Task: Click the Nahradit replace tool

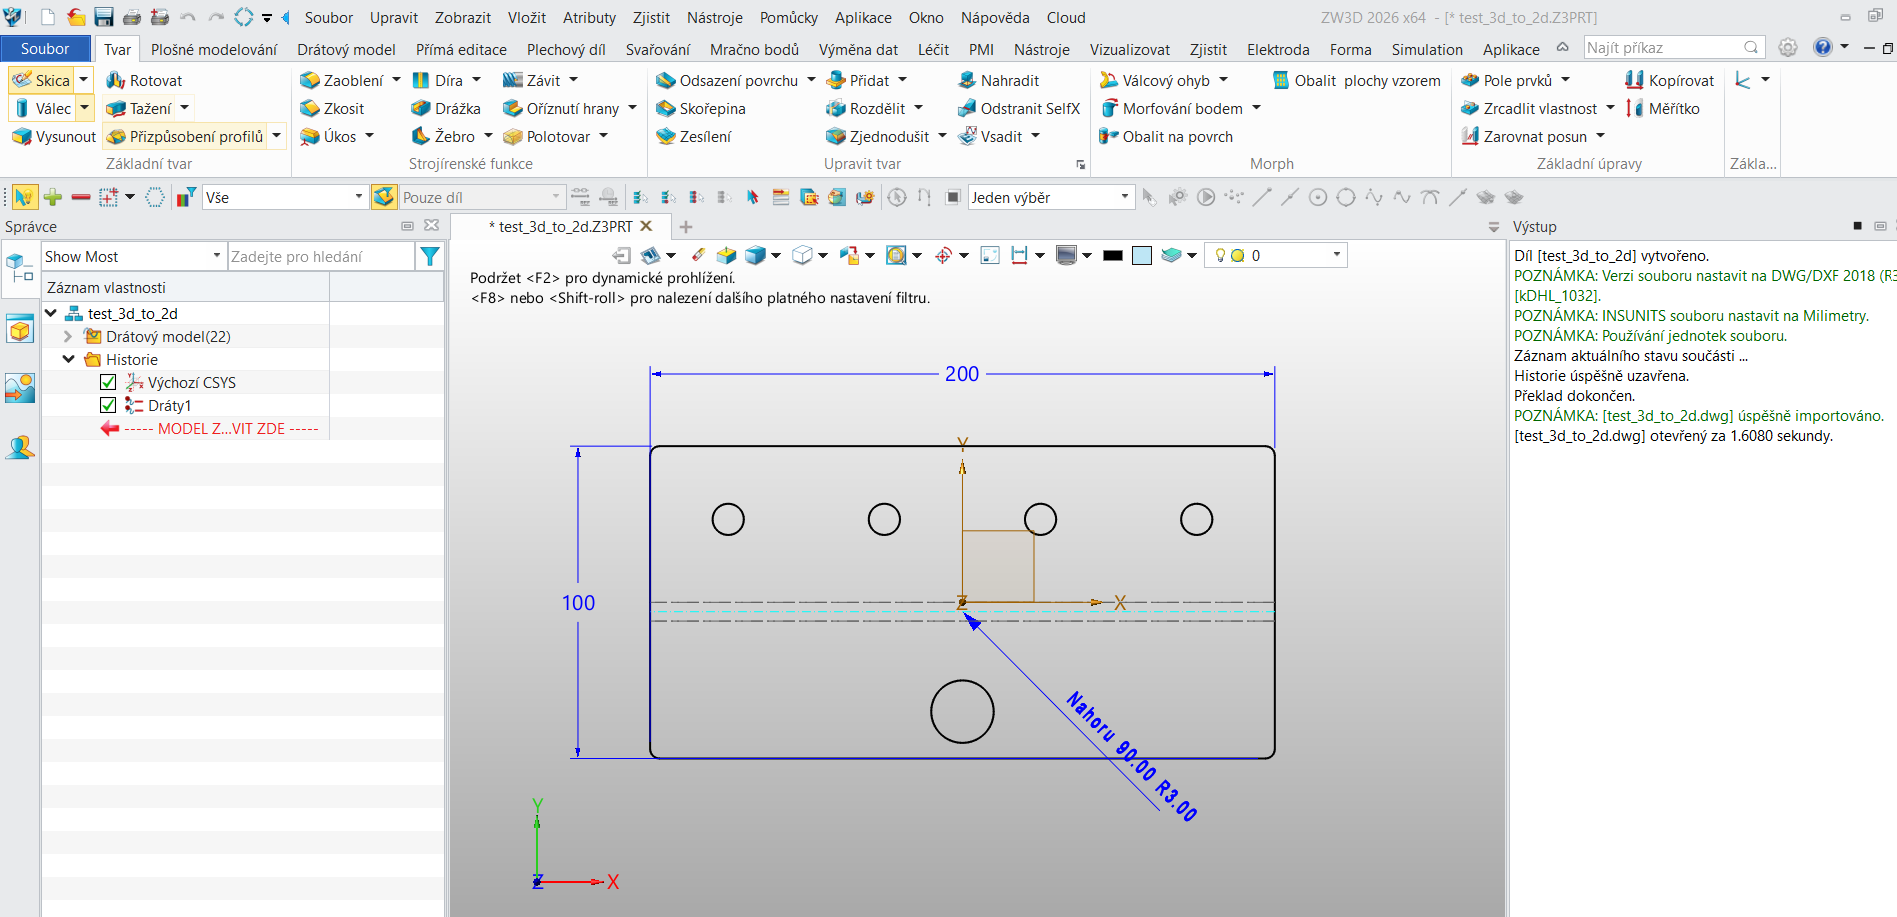Action: [x=998, y=80]
